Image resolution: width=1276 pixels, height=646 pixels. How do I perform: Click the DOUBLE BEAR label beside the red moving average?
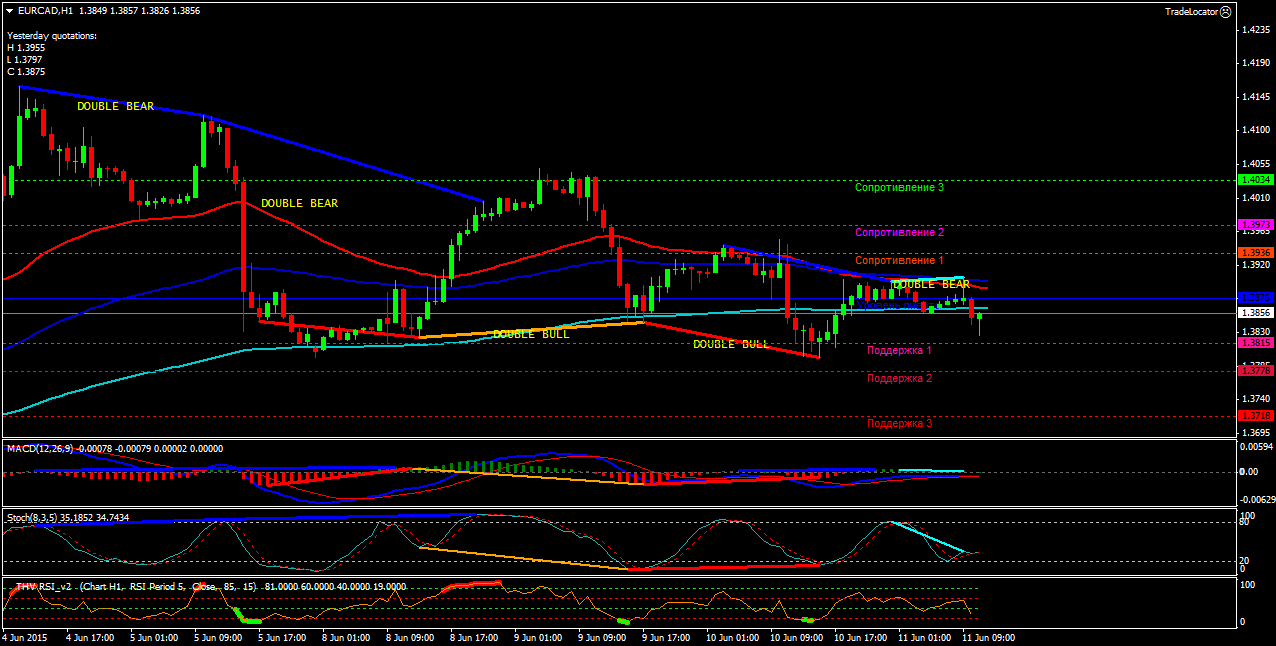tap(300, 203)
